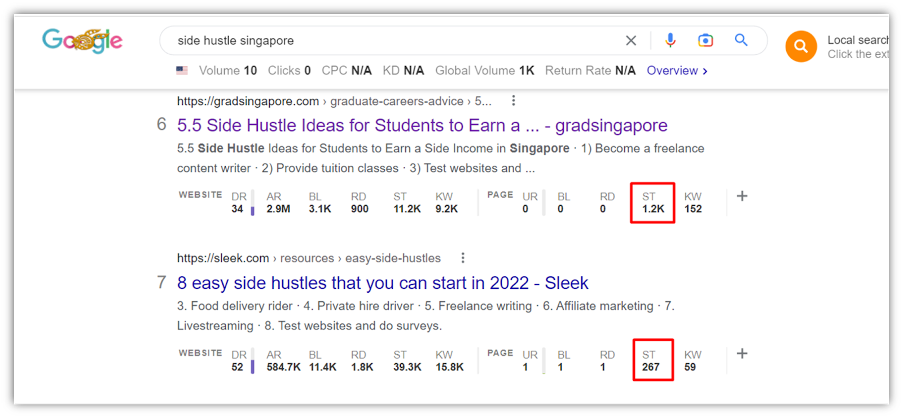Click the Google logo
The width and height of the screenshot is (904, 418).
(82, 41)
